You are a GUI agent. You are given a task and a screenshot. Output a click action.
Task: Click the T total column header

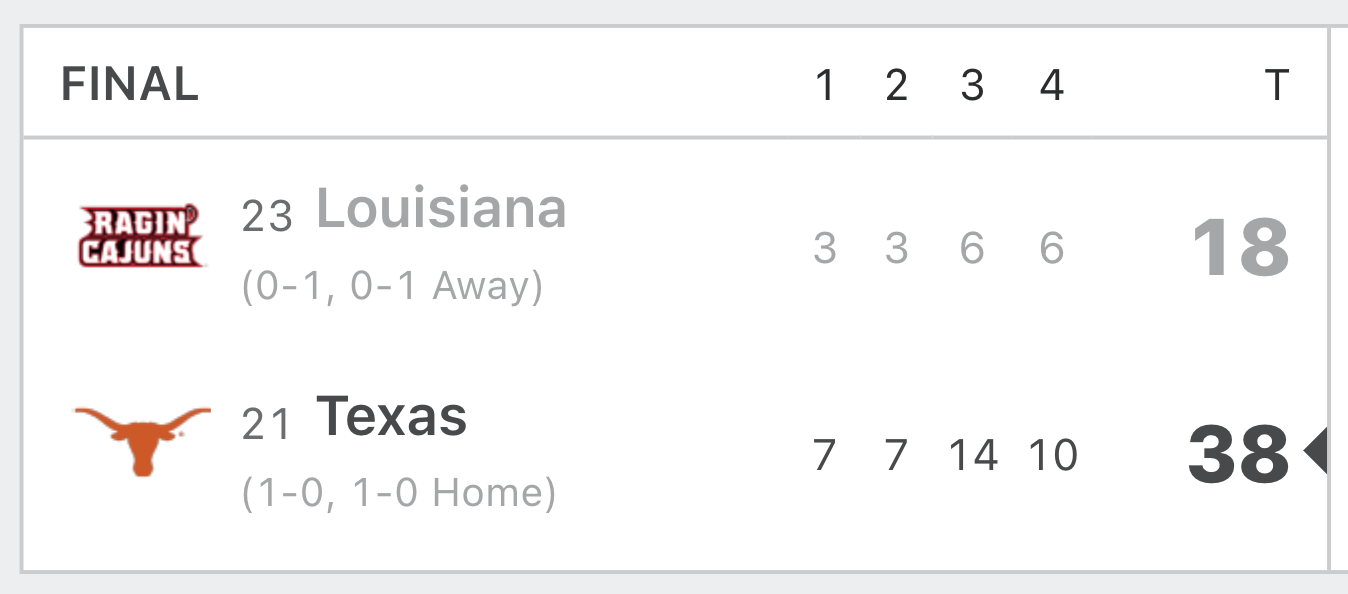click(x=1276, y=86)
